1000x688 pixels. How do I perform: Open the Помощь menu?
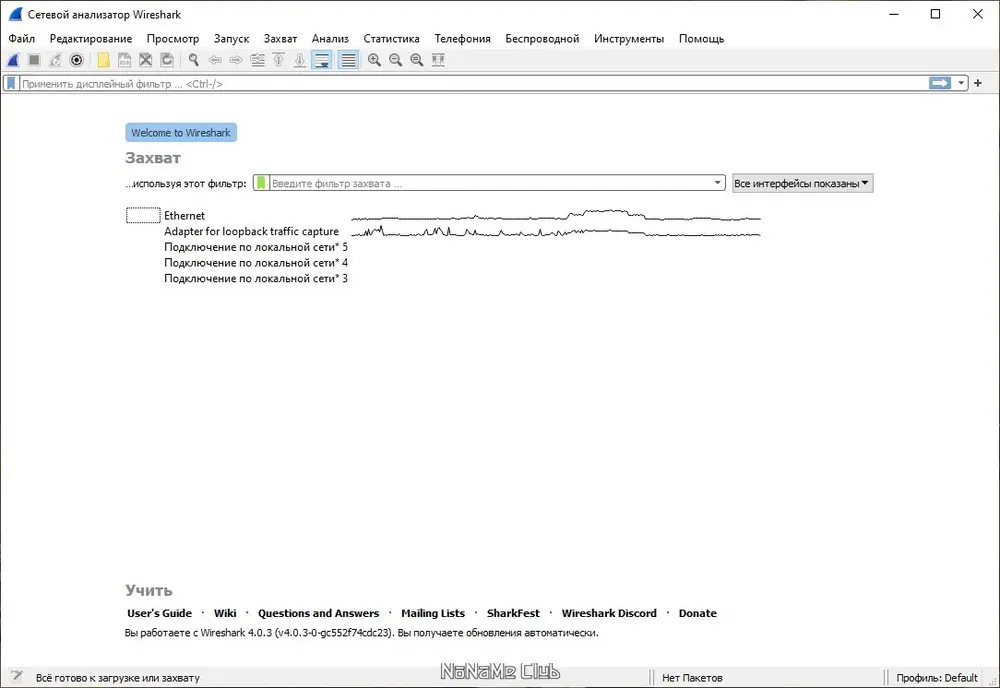pyautogui.click(x=702, y=38)
